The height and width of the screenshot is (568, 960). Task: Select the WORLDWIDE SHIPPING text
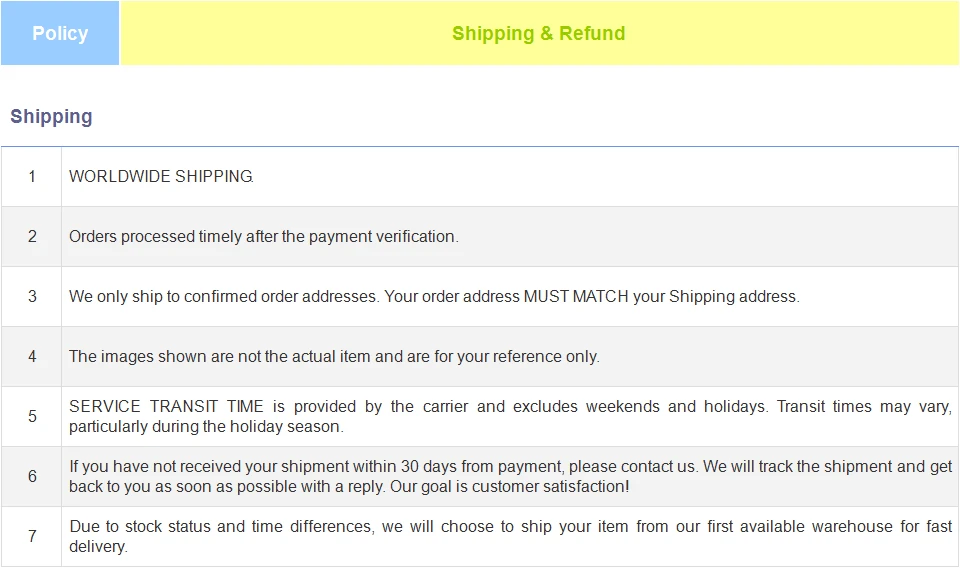[161, 176]
